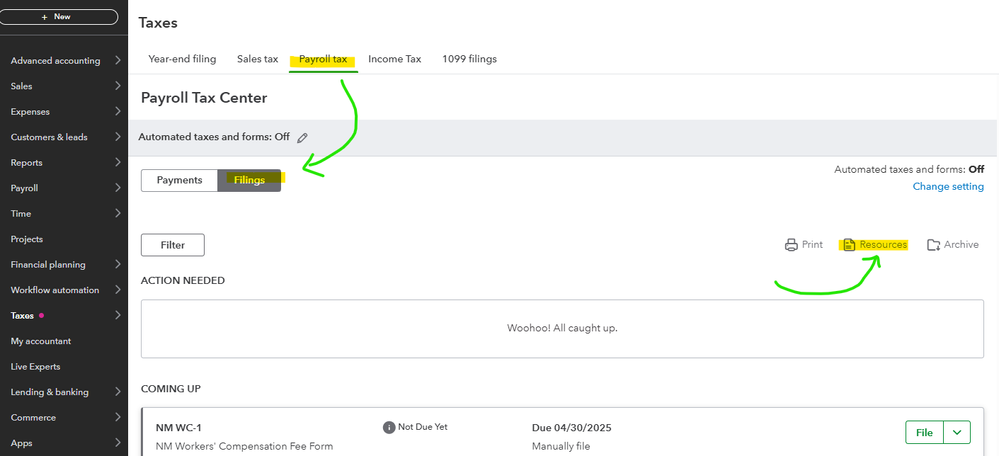Open the Taxes sidebar item
The height and width of the screenshot is (456, 999).
point(22,315)
